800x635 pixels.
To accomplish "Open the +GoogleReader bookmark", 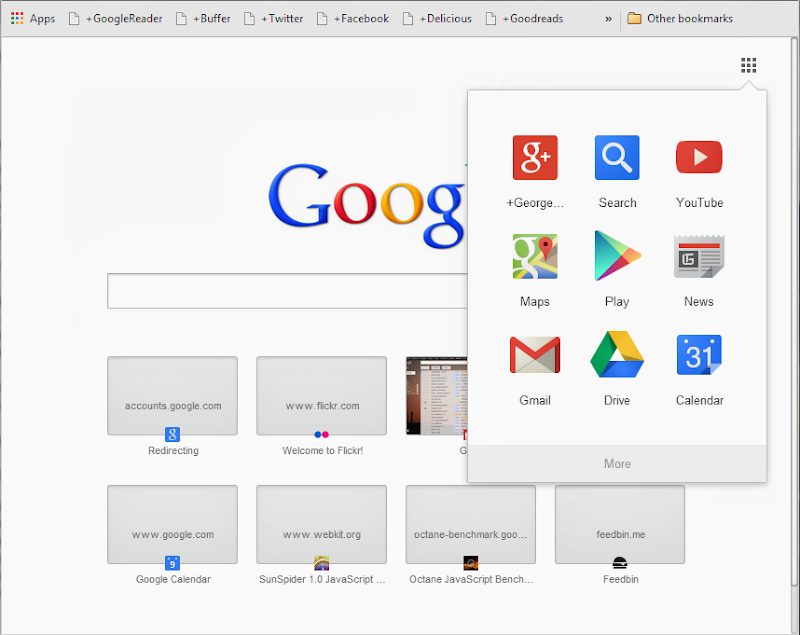I will click(x=116, y=18).
